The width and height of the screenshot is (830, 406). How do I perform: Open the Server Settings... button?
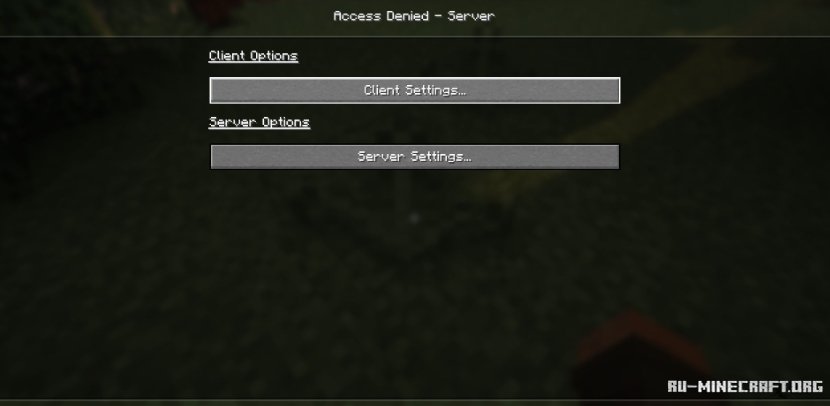click(414, 157)
